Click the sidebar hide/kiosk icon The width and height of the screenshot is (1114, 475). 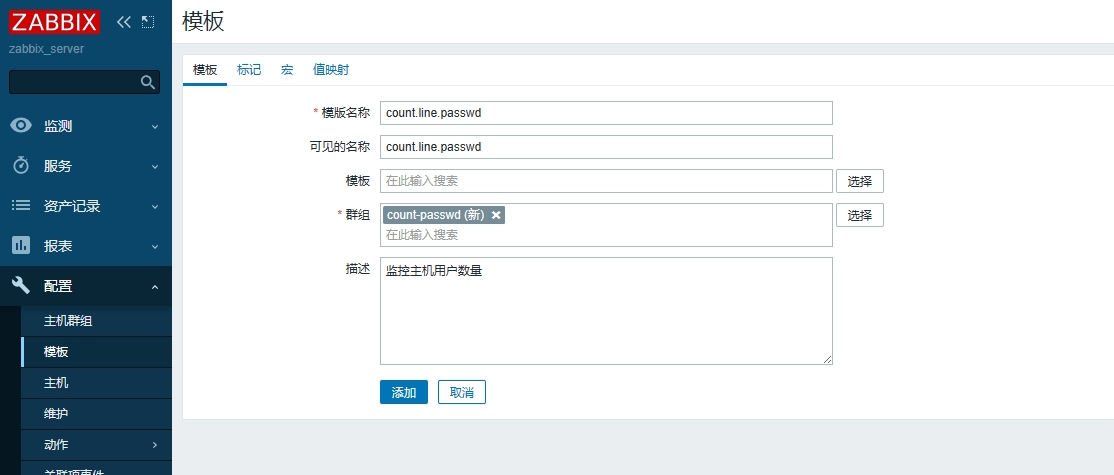pos(148,21)
